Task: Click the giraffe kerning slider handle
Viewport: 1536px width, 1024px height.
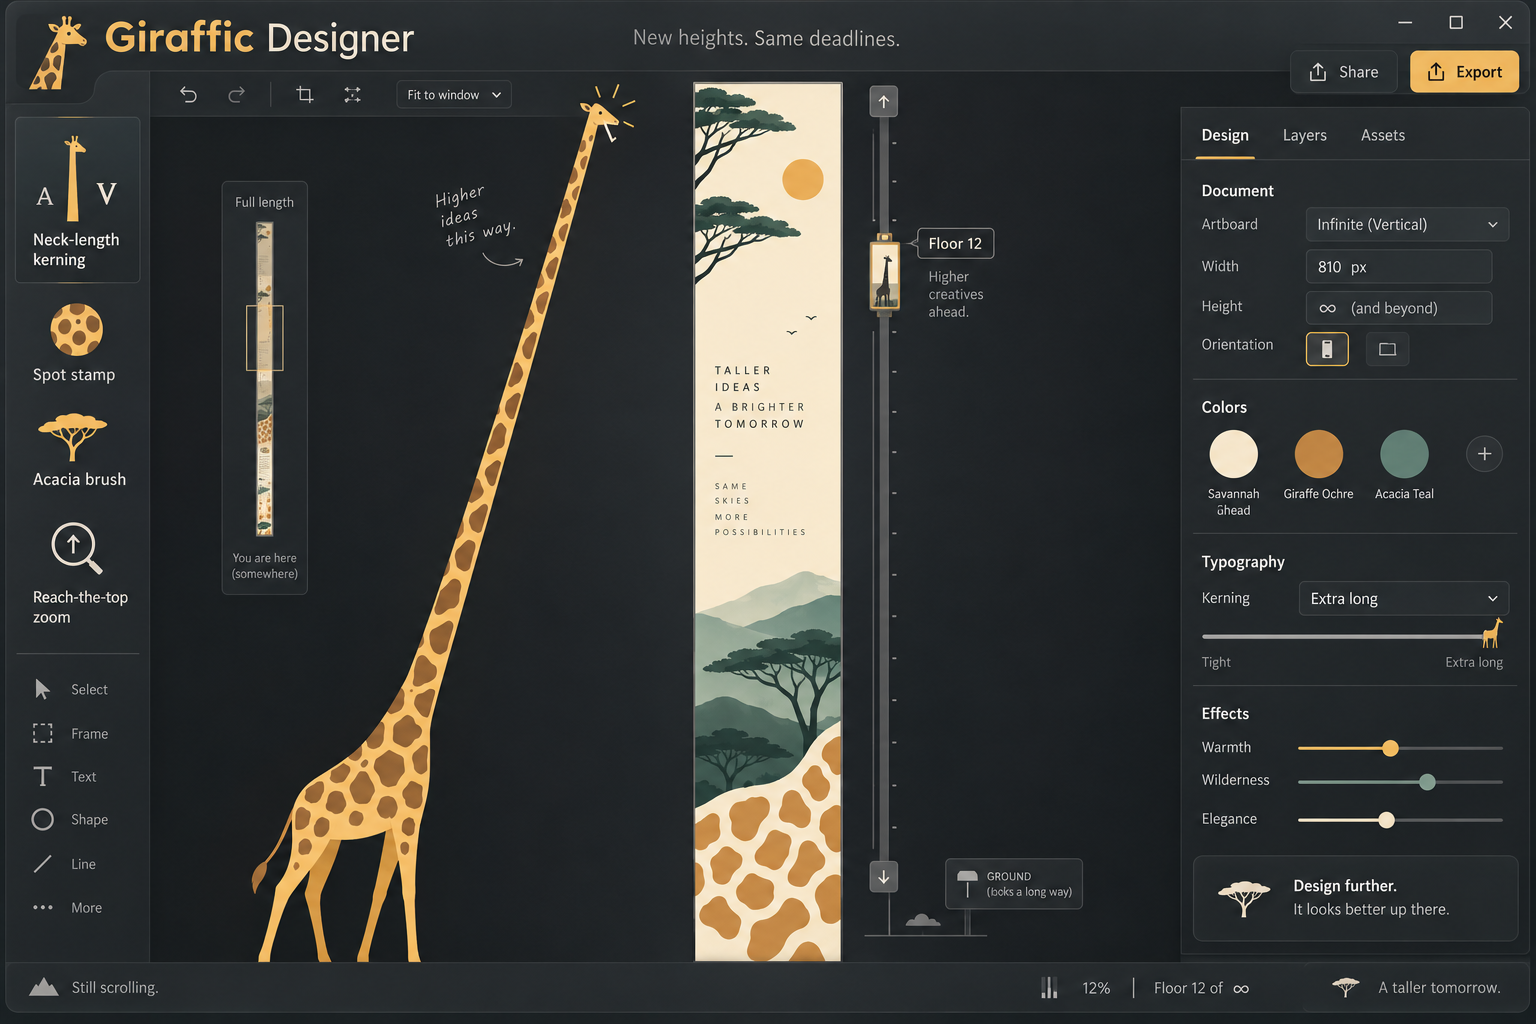Action: (1492, 633)
